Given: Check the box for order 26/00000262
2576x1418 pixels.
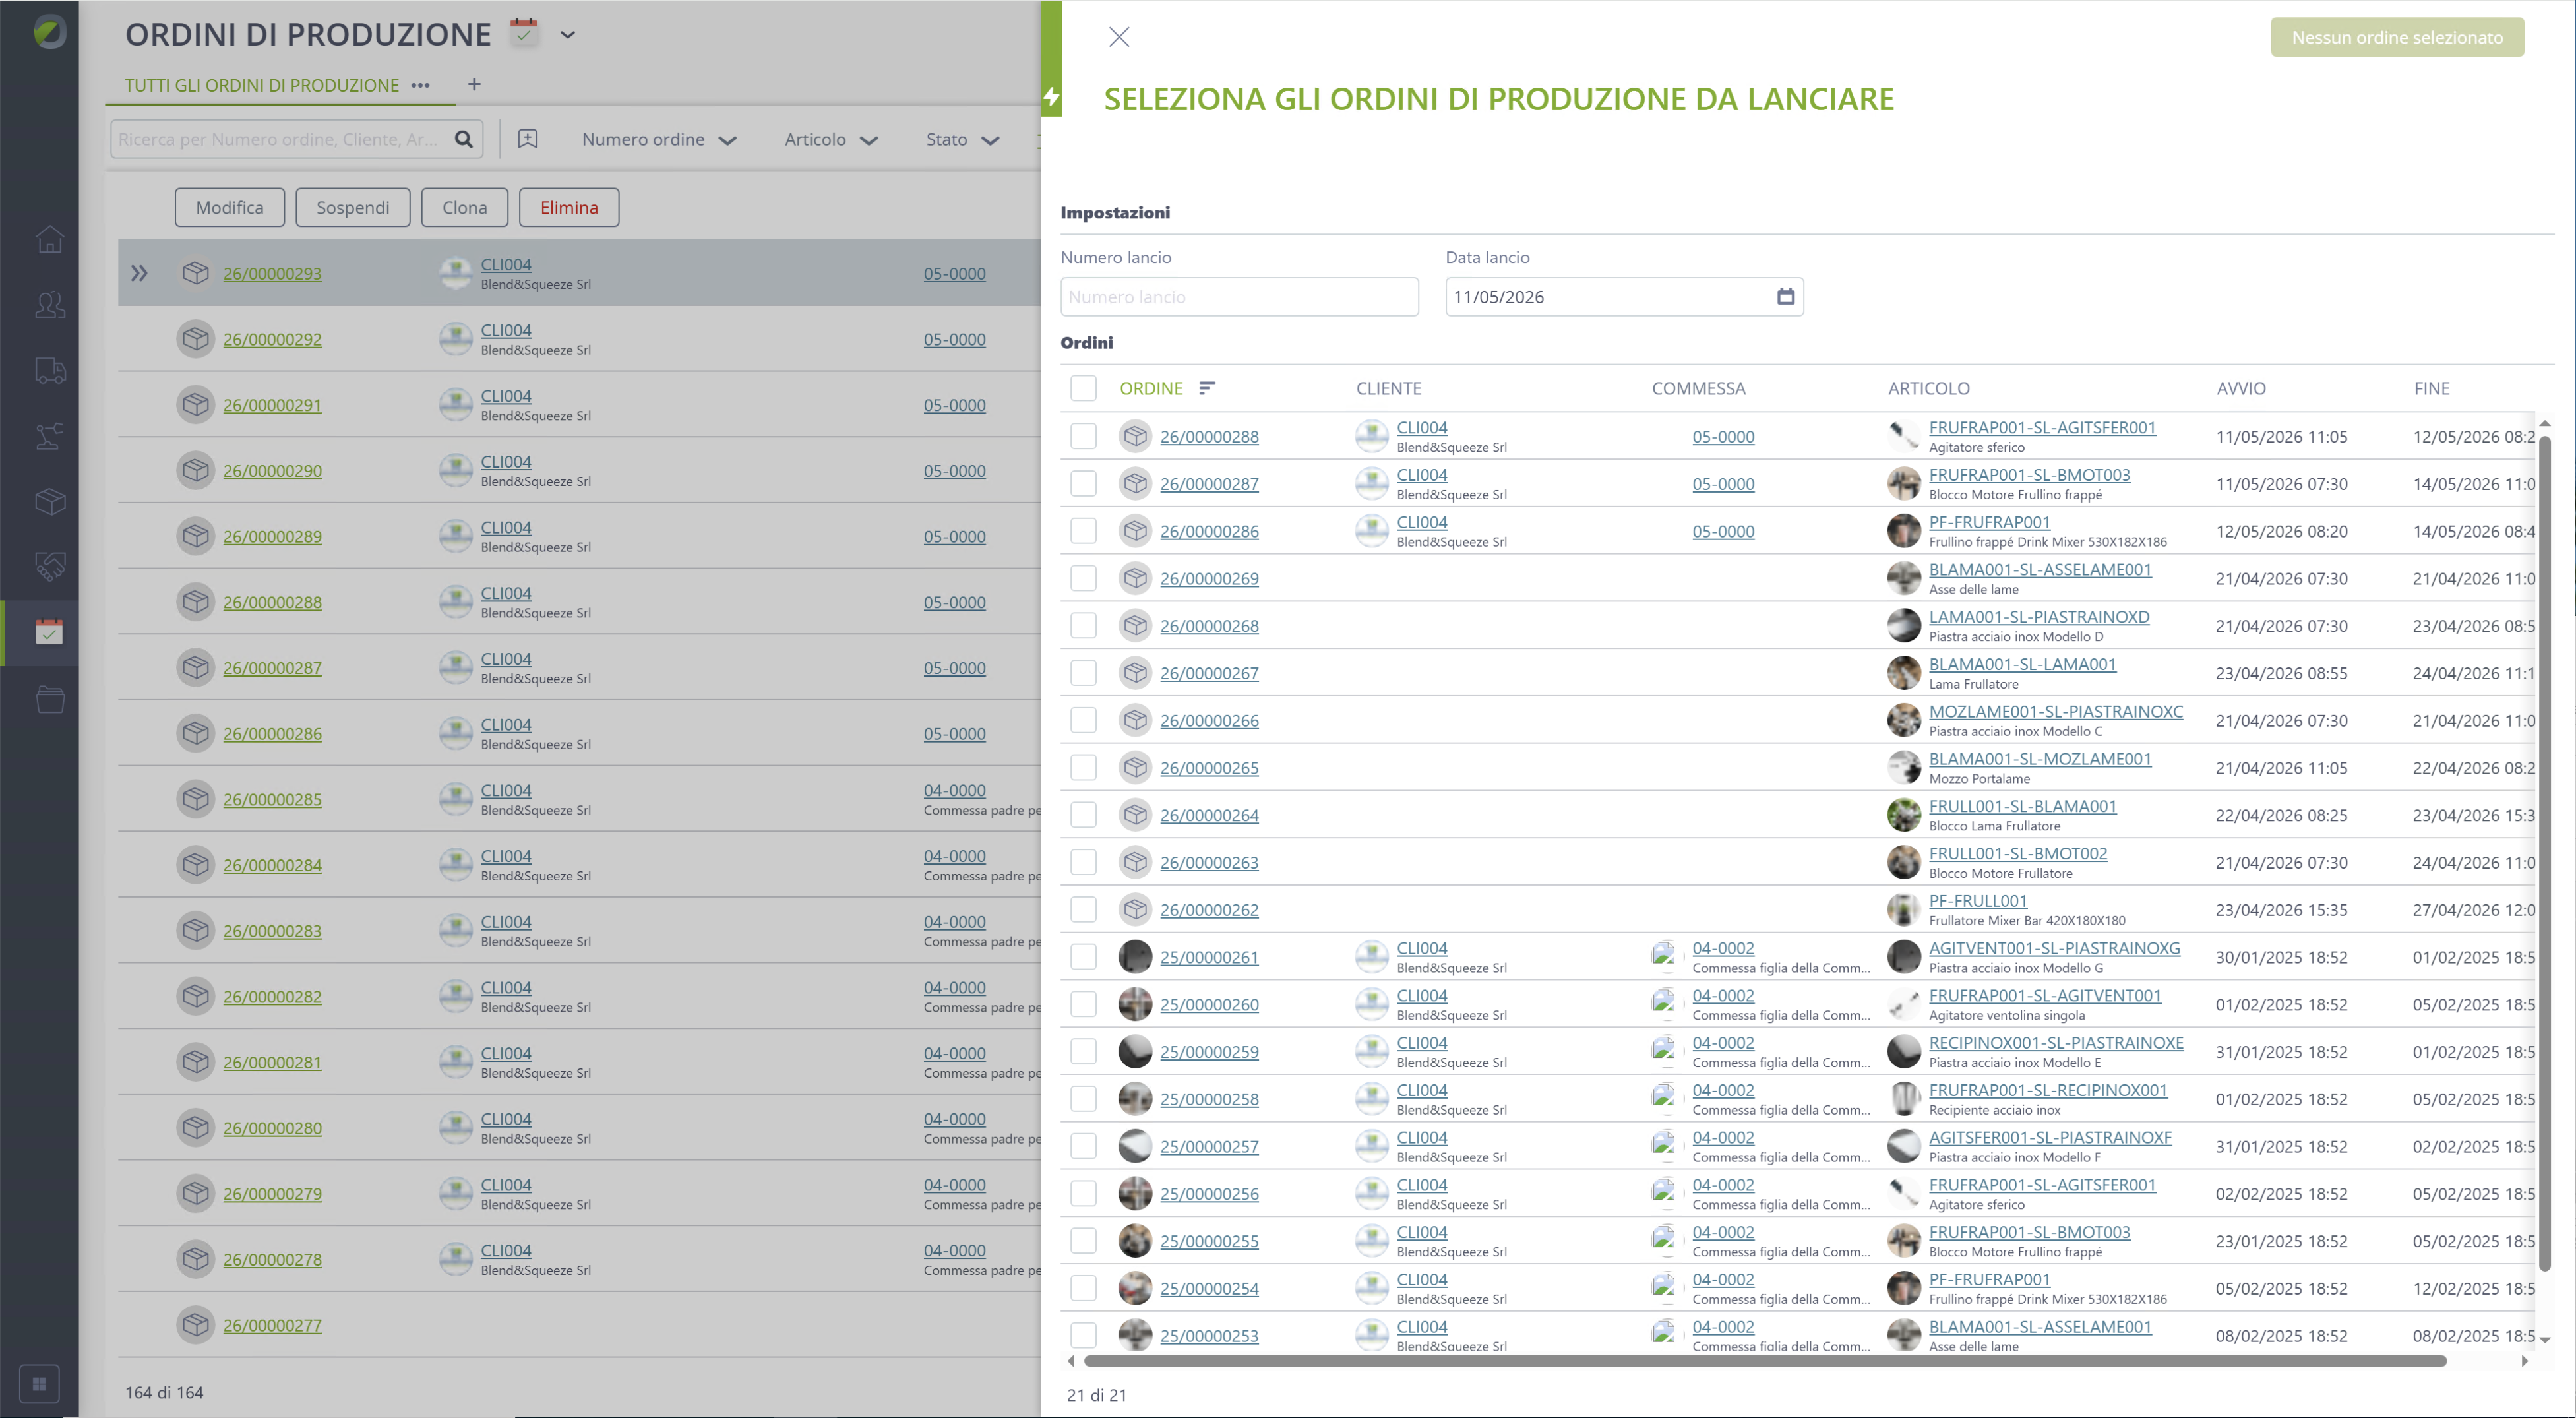Looking at the screenshot, I should point(1084,910).
